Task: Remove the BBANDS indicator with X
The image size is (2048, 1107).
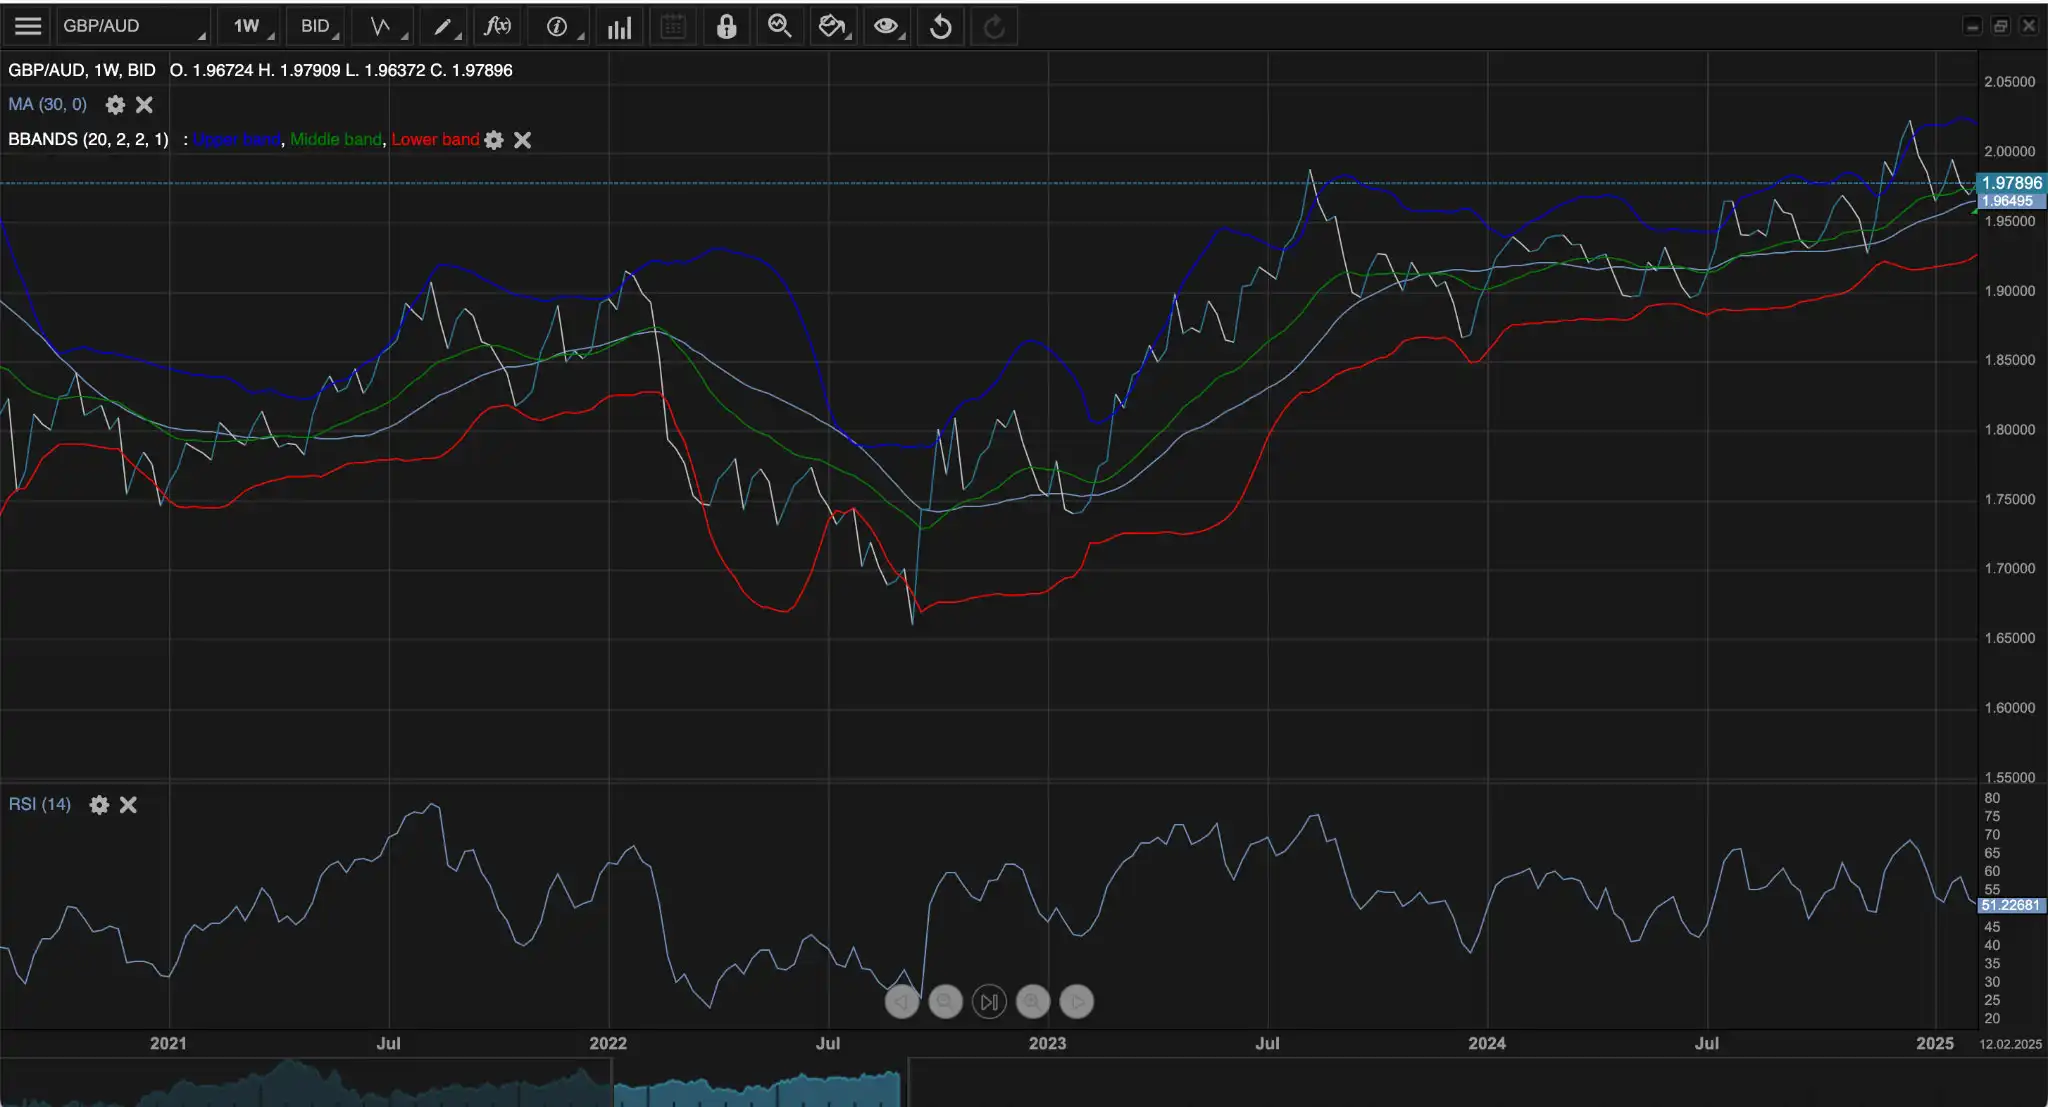Action: [522, 140]
